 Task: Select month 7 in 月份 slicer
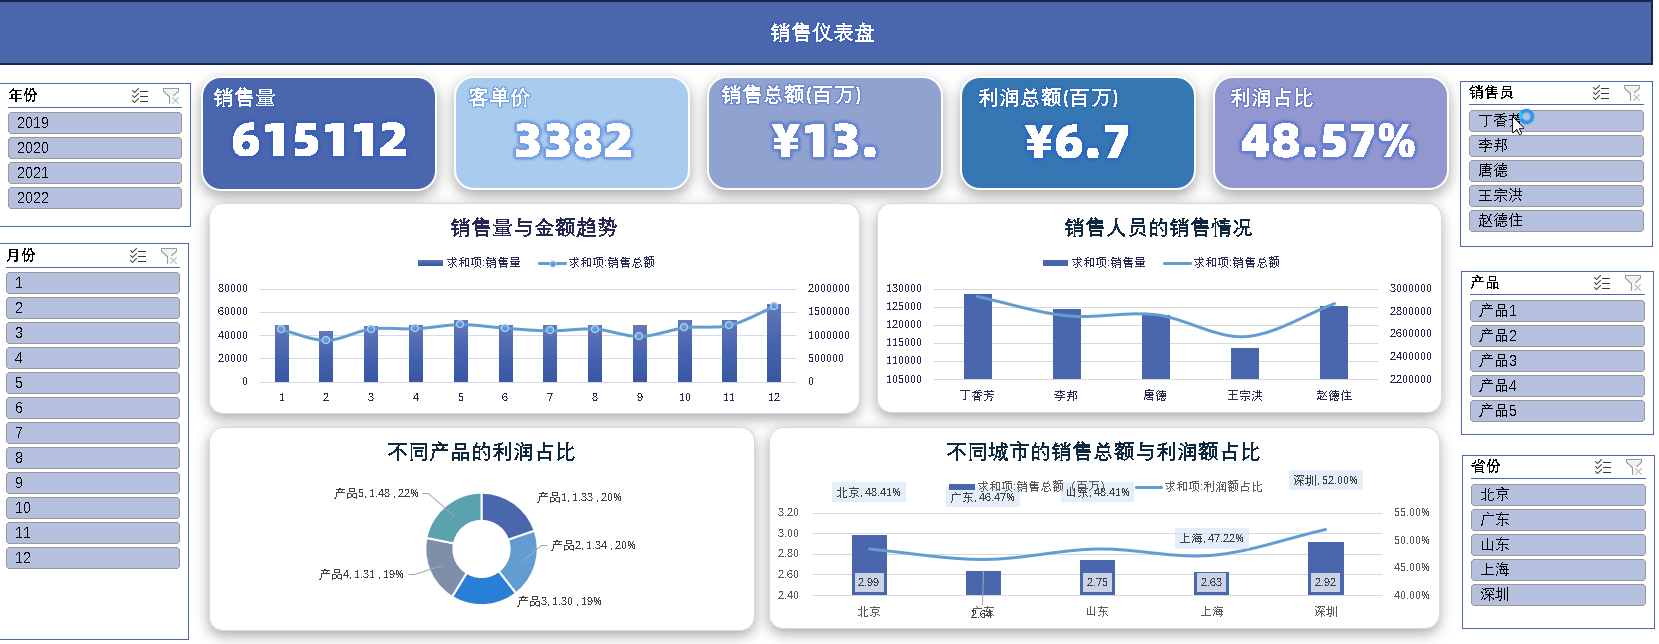tap(93, 433)
